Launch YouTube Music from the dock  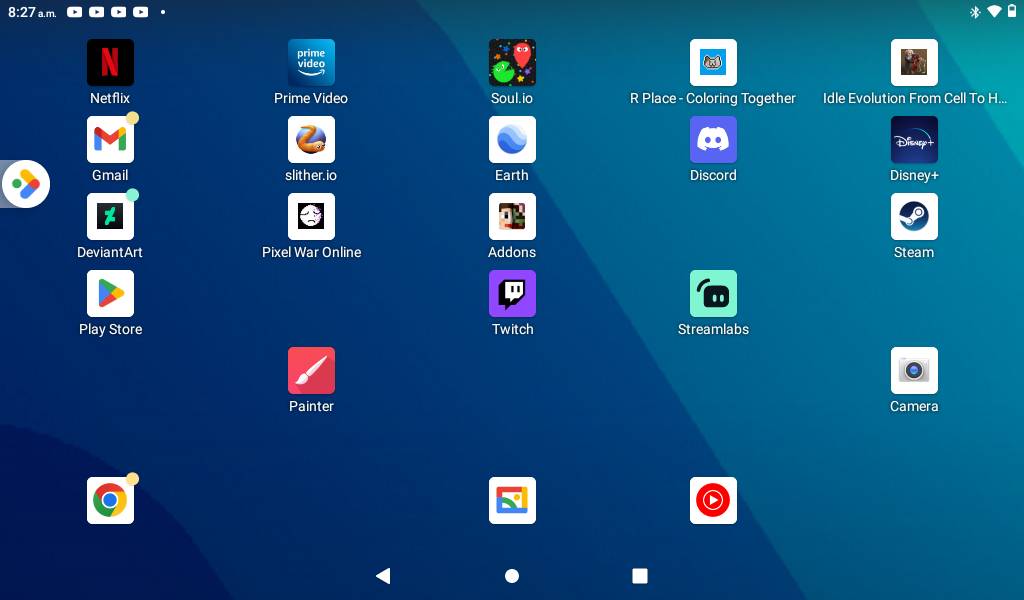coord(713,501)
